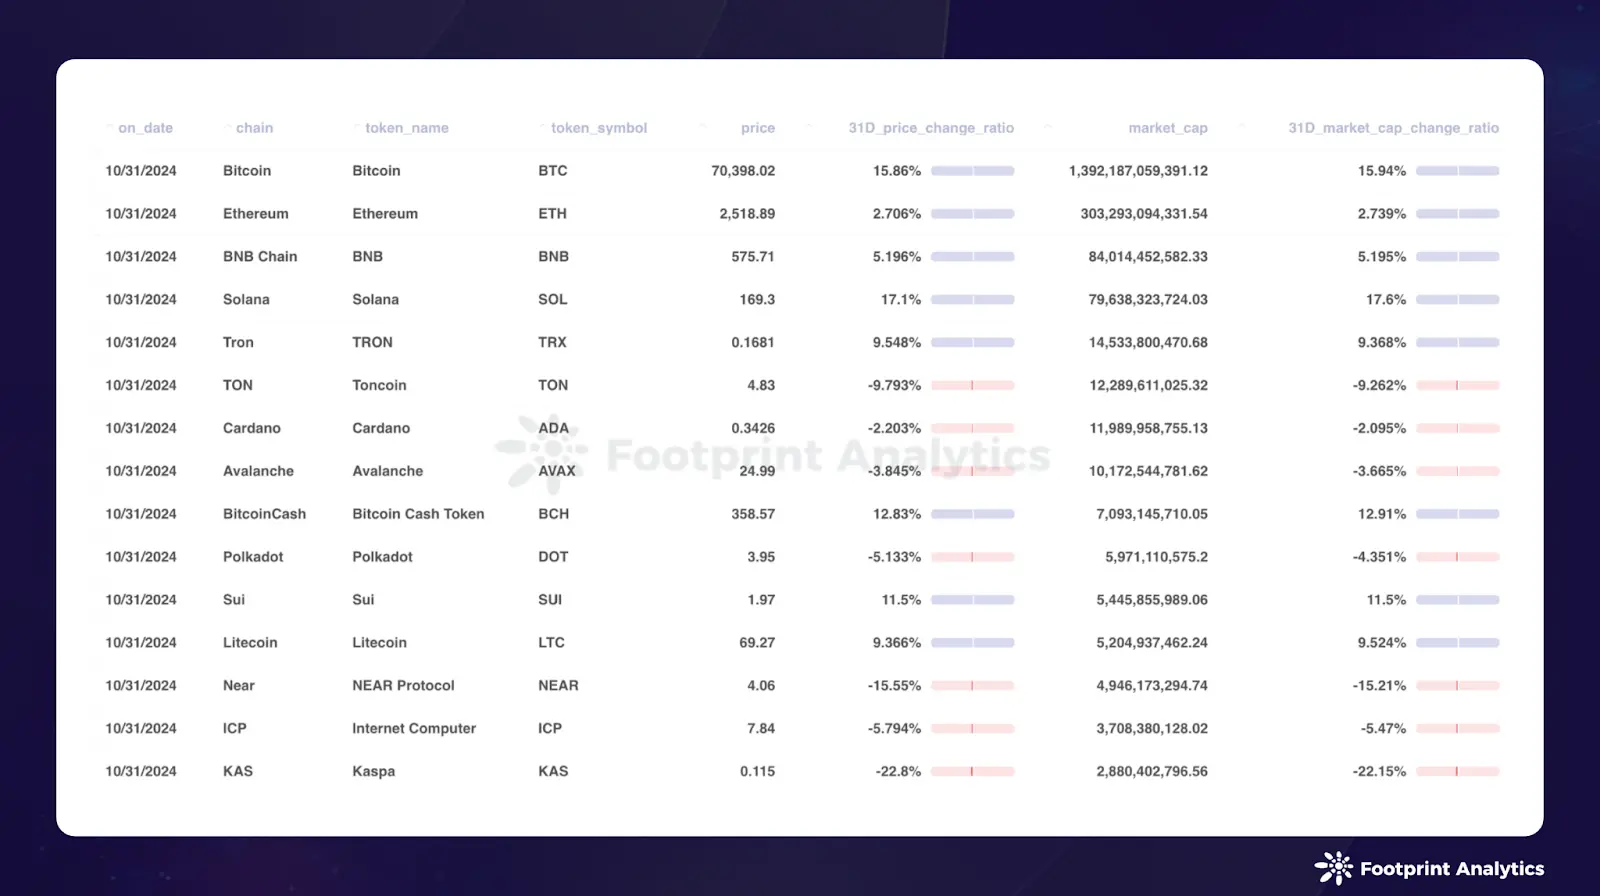Select the Internet Computer token name cell
This screenshot has width=1600, height=896.
pyautogui.click(x=414, y=729)
